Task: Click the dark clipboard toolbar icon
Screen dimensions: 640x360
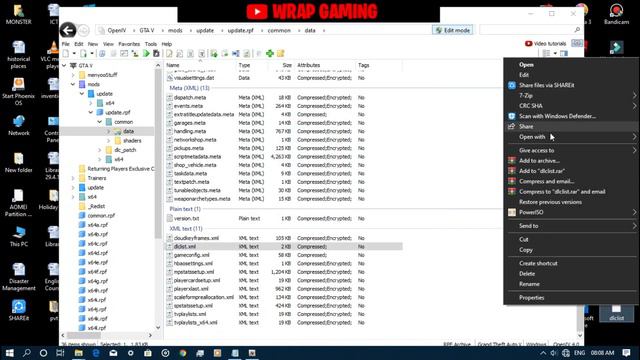Action: (156, 53)
